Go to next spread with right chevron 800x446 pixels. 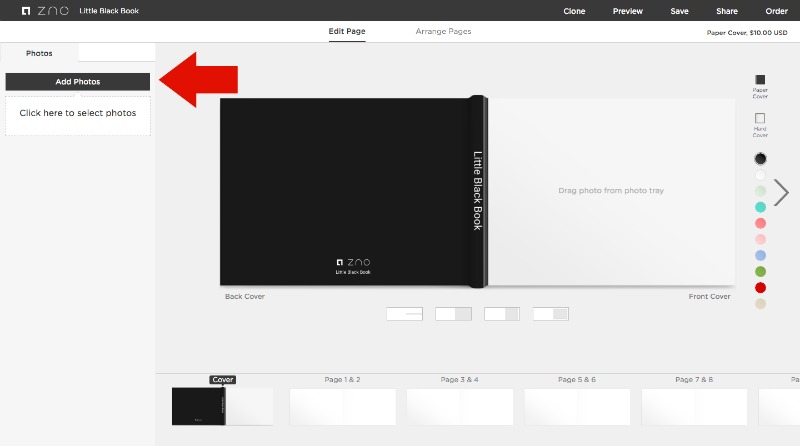pyautogui.click(x=781, y=192)
